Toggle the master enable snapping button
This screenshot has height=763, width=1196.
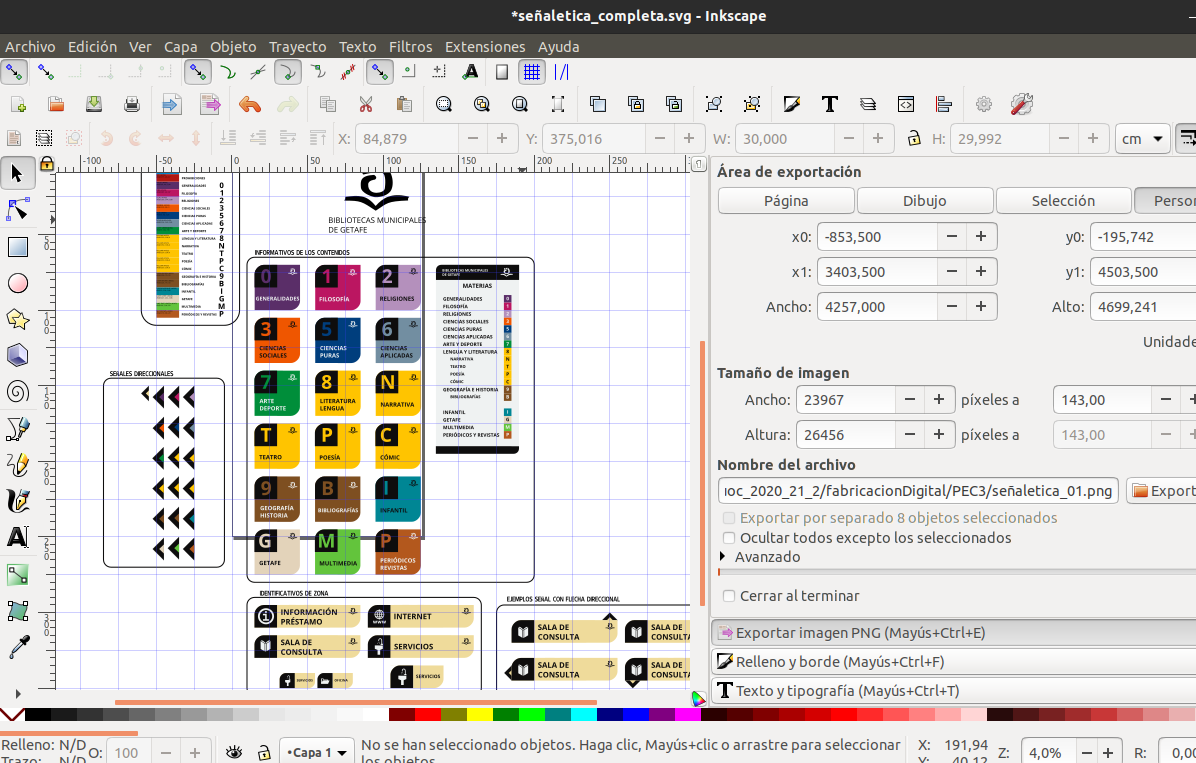tap(14, 72)
